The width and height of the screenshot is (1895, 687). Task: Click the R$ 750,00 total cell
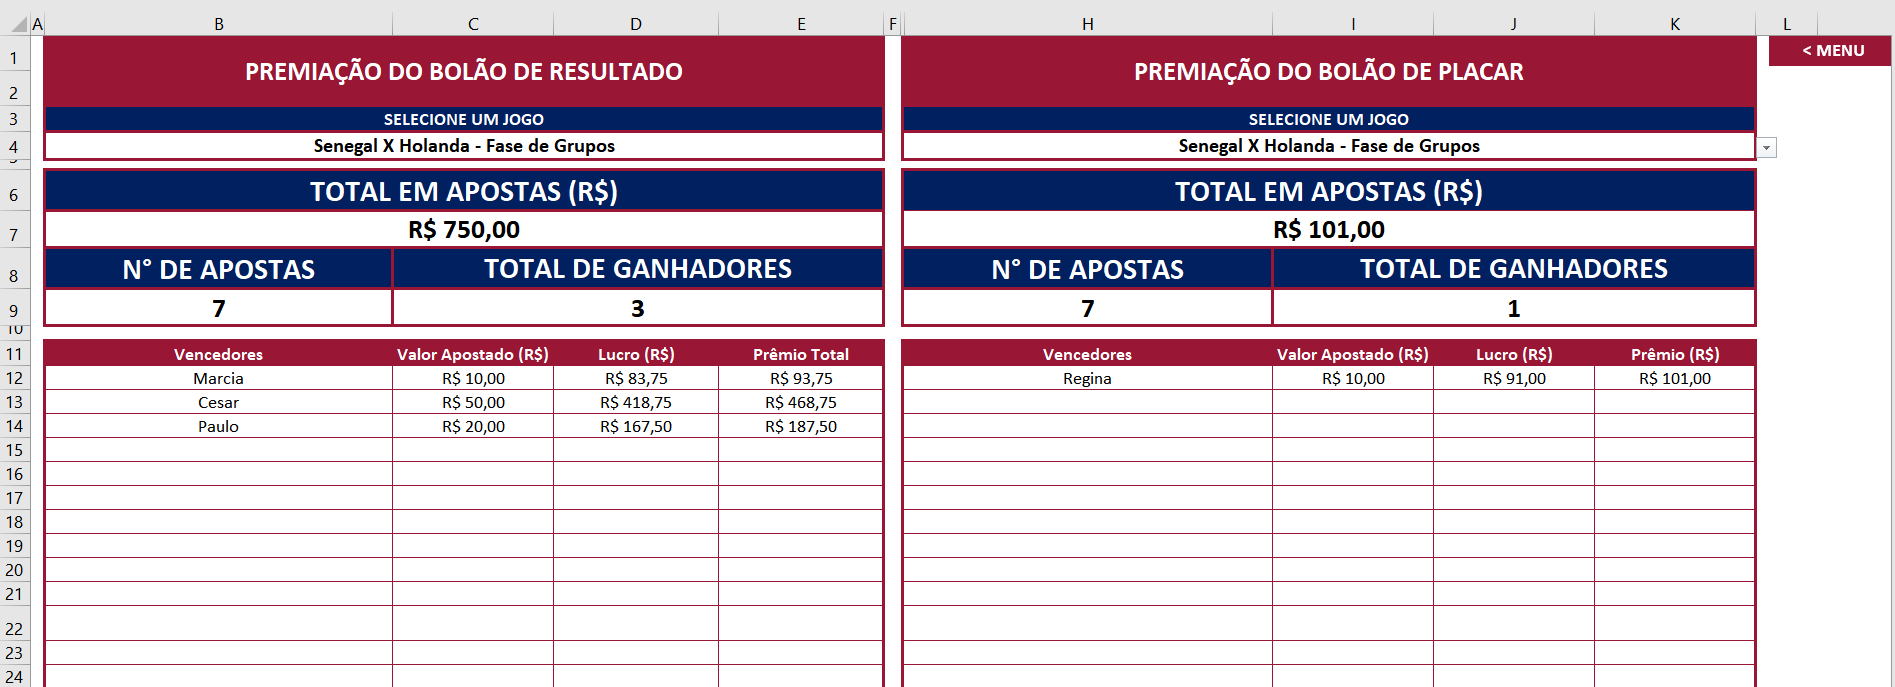coord(464,230)
